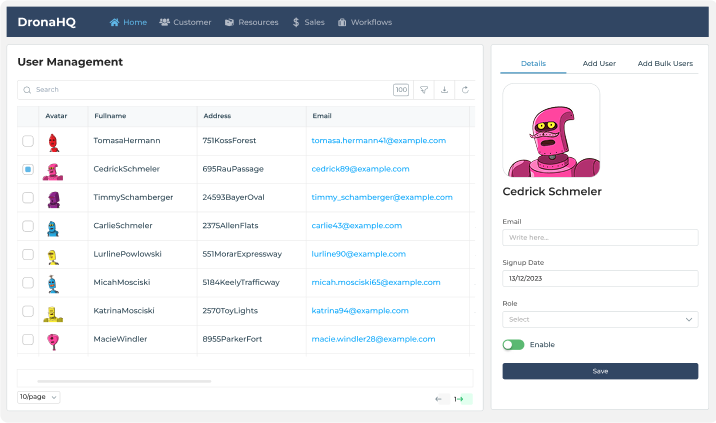Click the 100 records count badge
The image size is (716, 423).
pyautogui.click(x=401, y=90)
